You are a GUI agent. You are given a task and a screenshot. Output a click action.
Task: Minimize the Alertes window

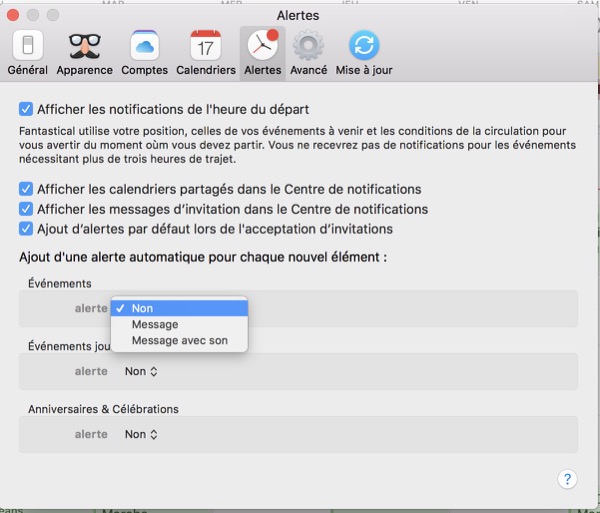coord(33,15)
